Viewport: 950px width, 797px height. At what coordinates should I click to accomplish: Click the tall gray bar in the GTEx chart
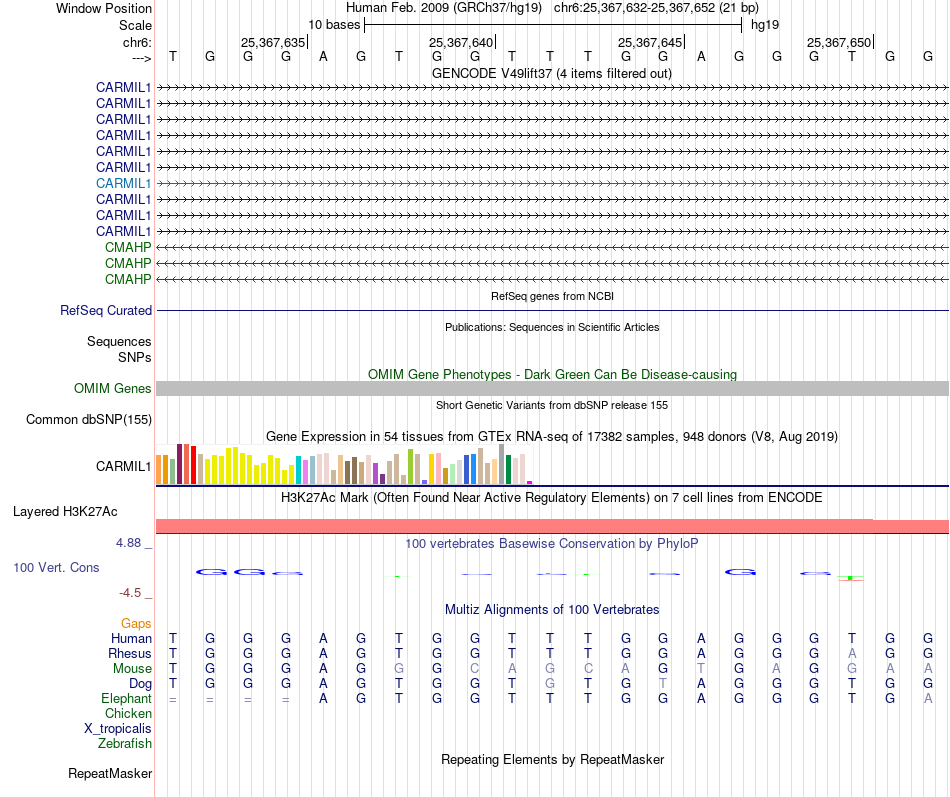[x=502, y=464]
